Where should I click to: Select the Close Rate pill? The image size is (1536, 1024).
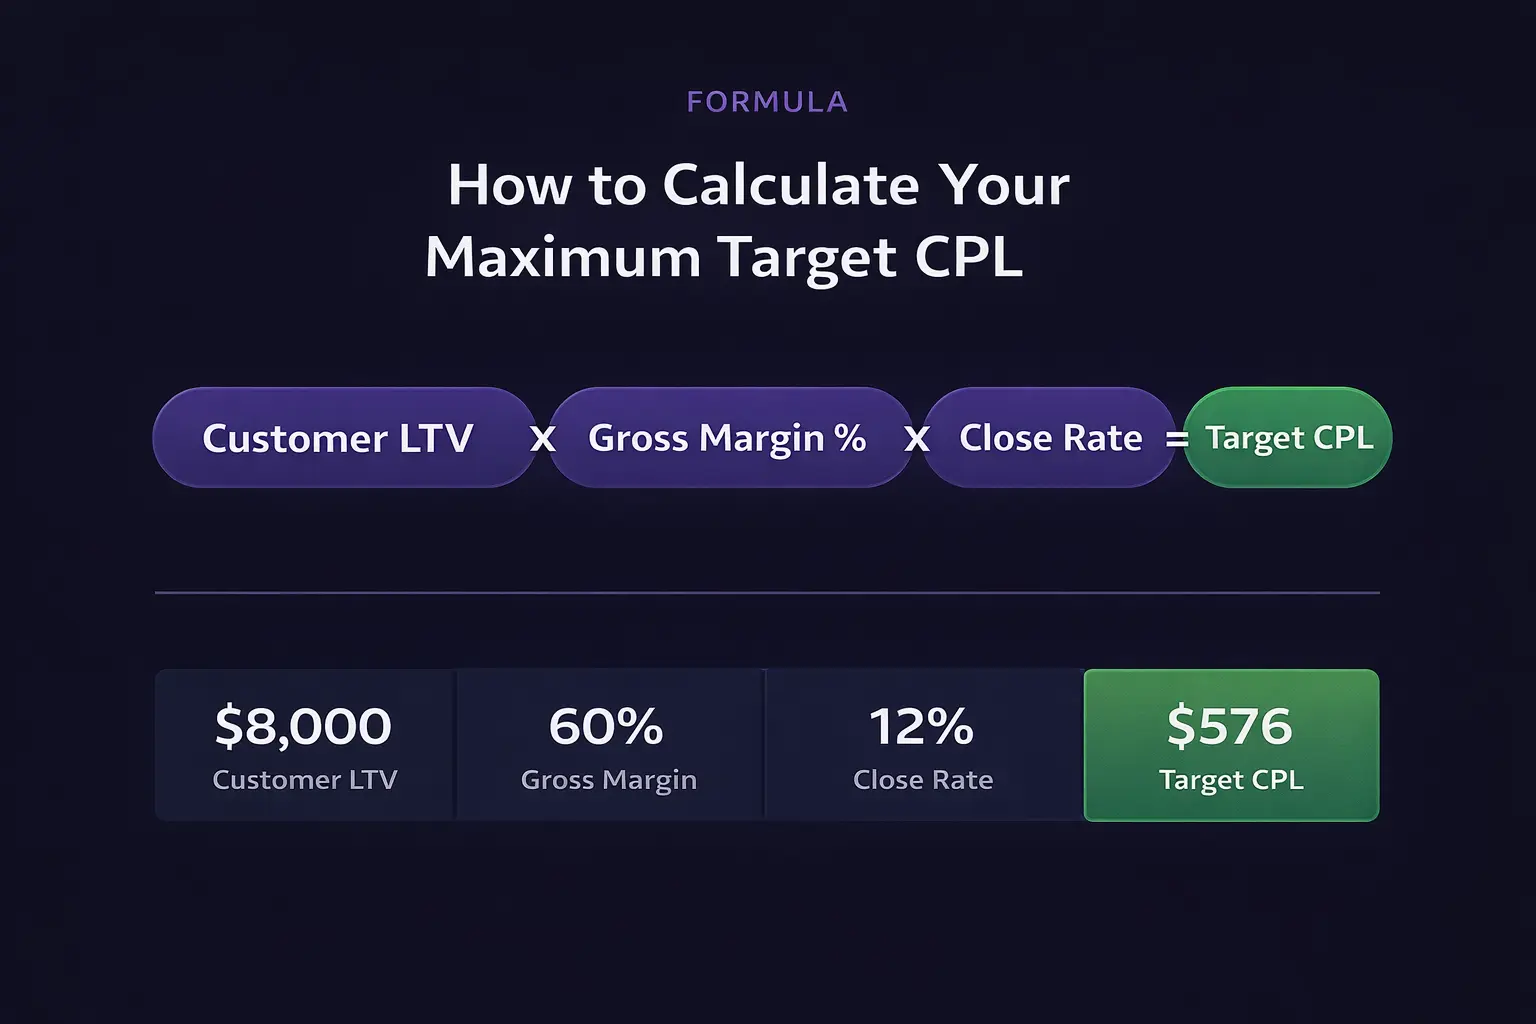click(x=1048, y=437)
